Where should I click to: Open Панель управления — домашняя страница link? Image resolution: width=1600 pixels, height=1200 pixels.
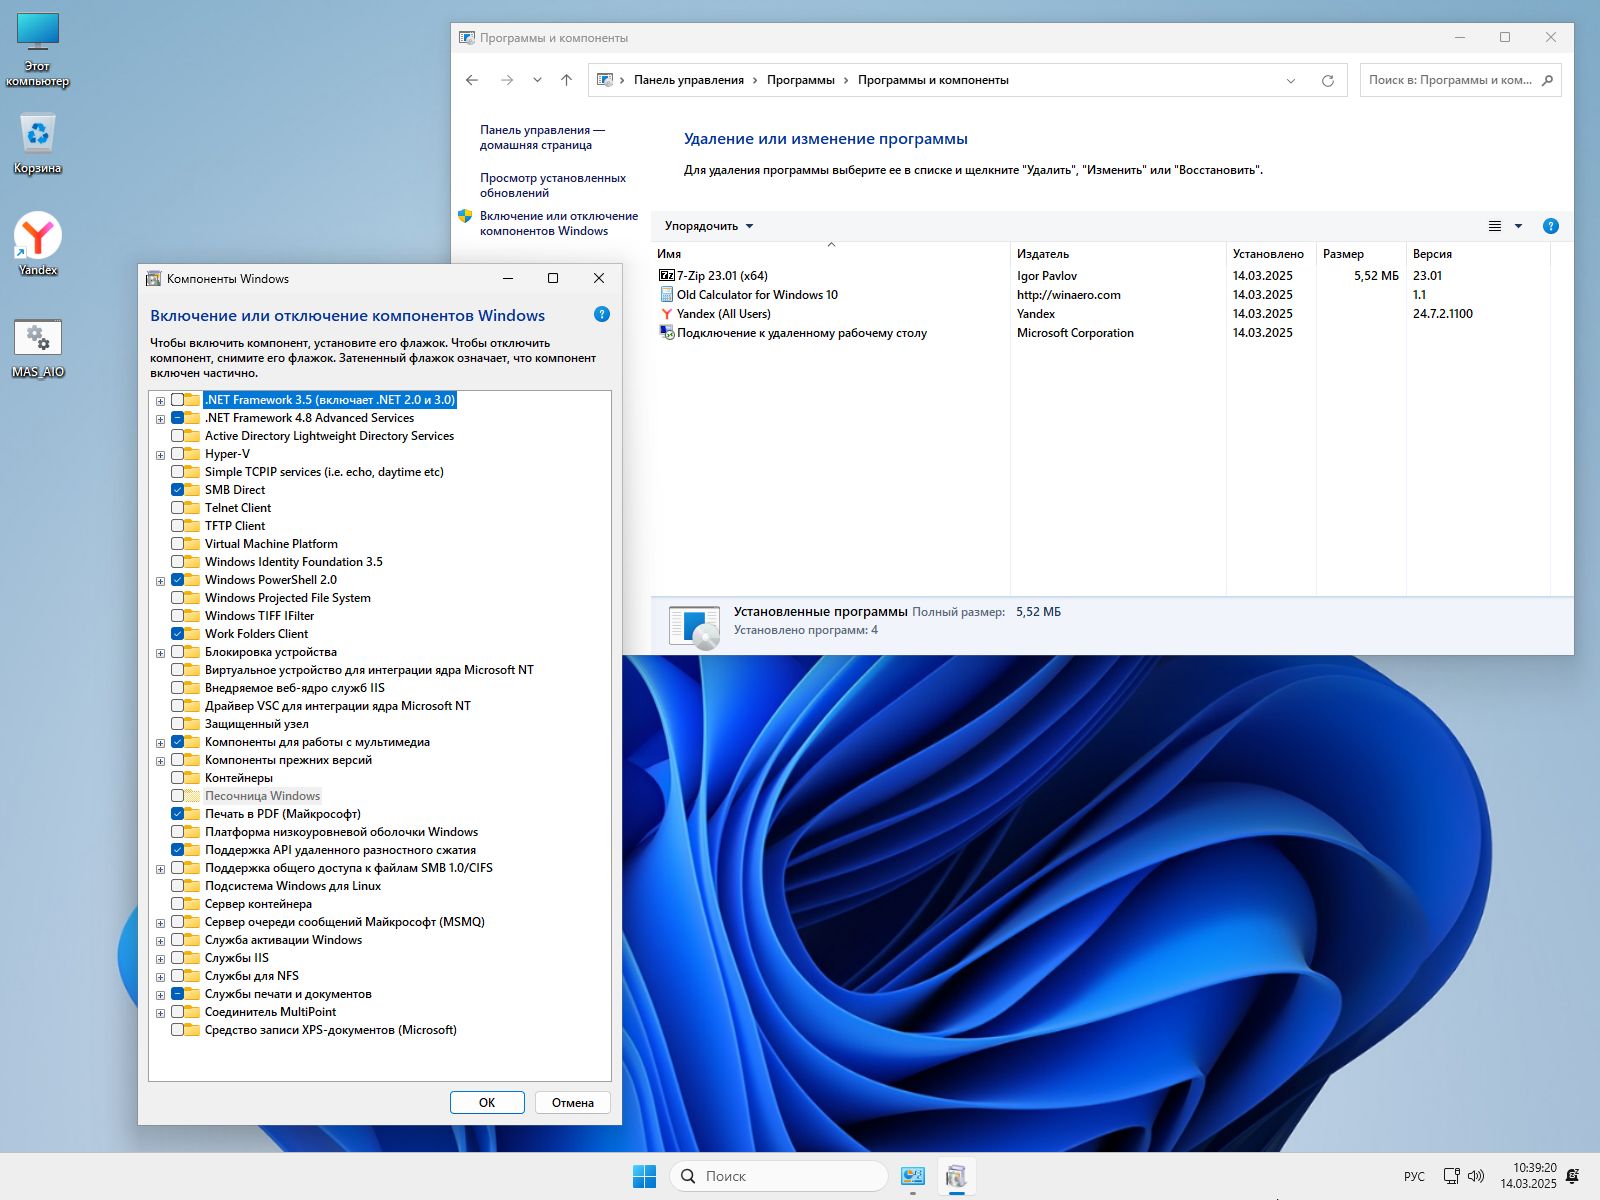point(542,137)
